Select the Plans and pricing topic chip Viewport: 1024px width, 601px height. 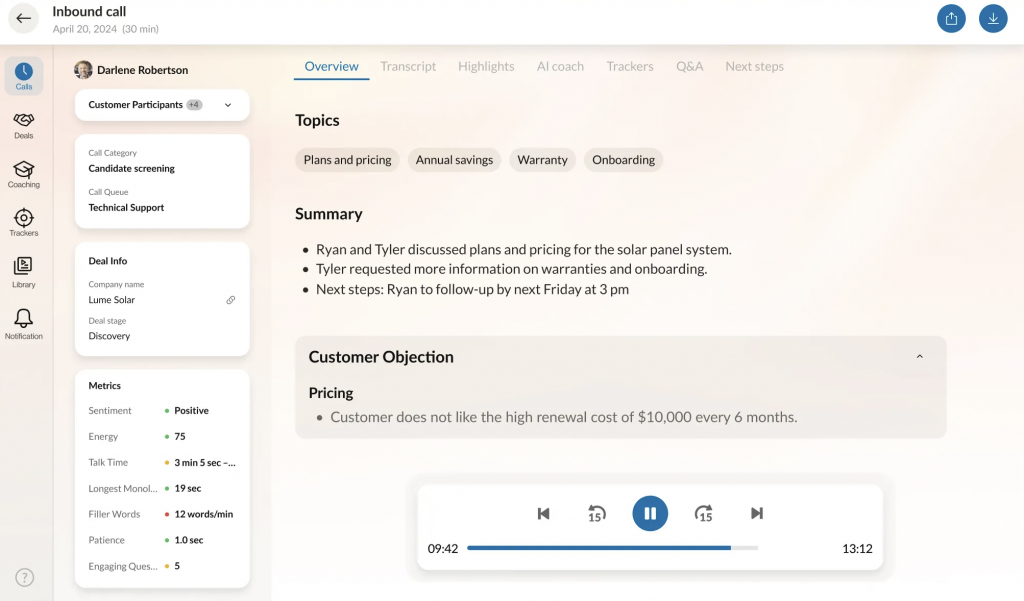[x=347, y=159]
